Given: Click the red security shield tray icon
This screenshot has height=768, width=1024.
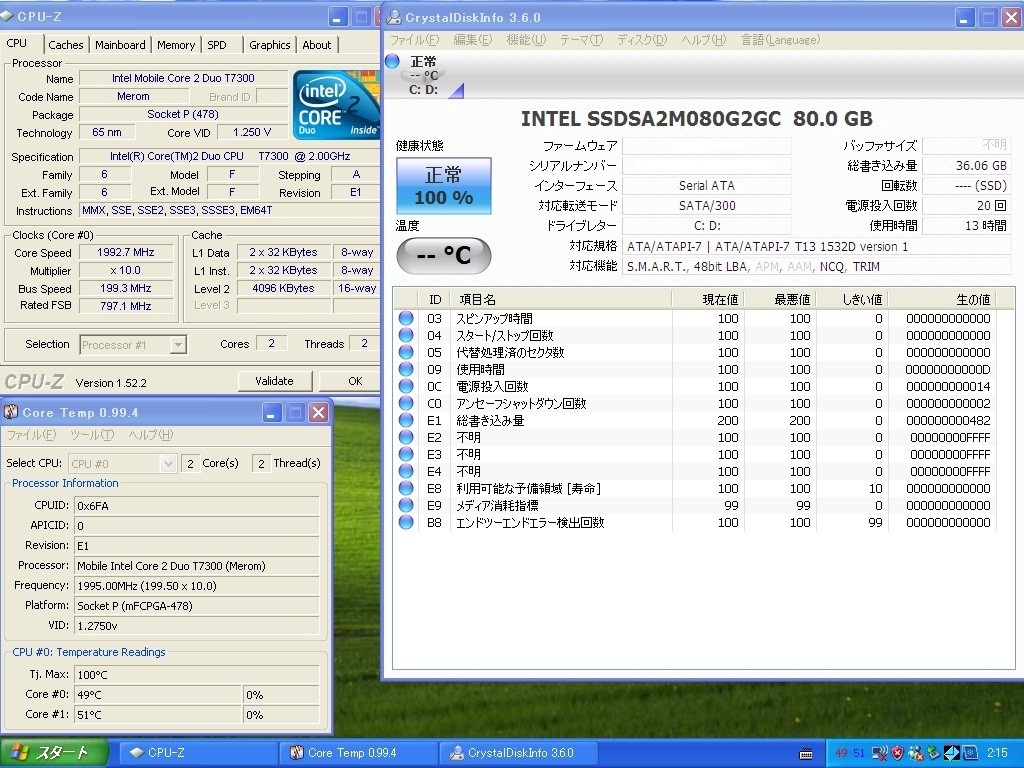Looking at the screenshot, I should coord(897,753).
